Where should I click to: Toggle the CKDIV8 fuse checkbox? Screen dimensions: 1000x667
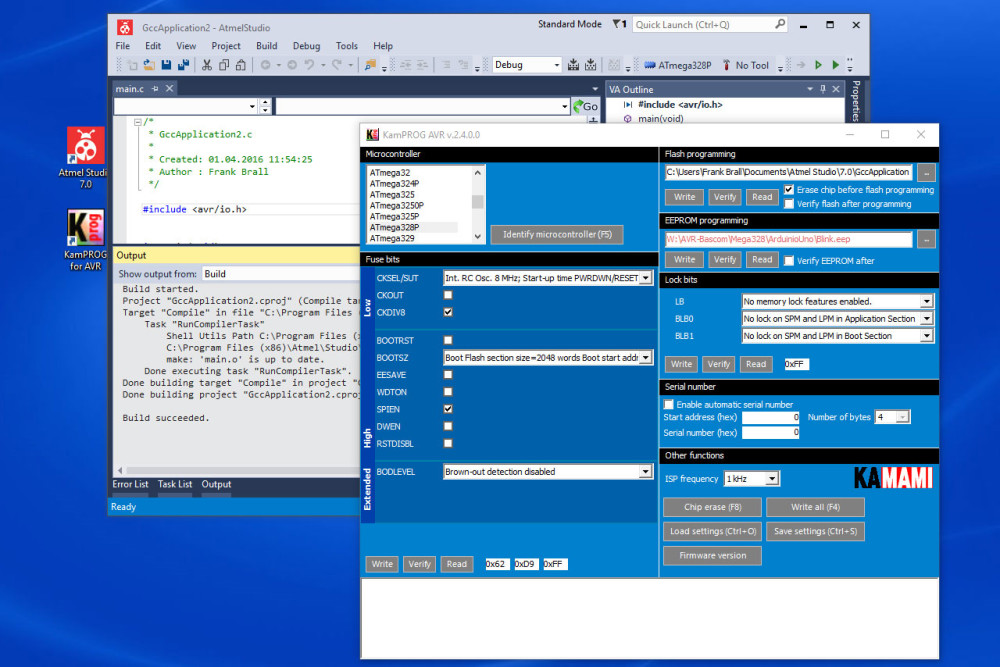tap(447, 311)
